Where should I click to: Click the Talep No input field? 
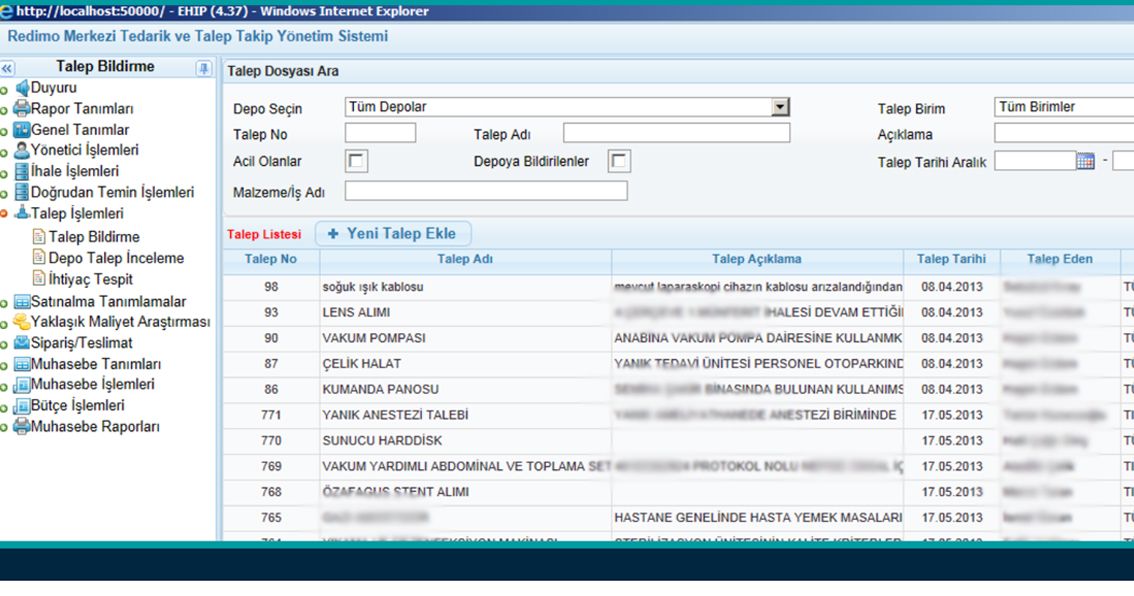click(380, 133)
